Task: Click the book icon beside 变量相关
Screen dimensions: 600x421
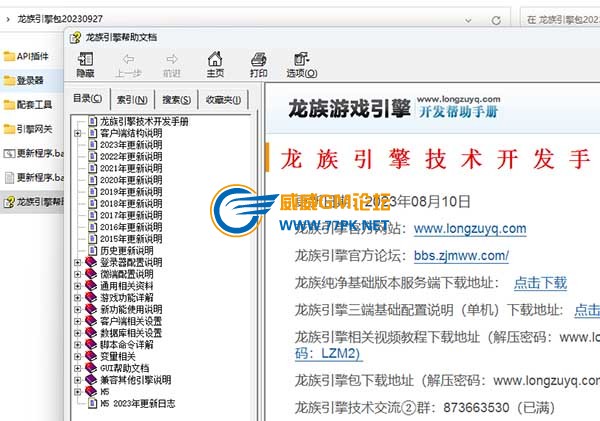Action: 91,356
